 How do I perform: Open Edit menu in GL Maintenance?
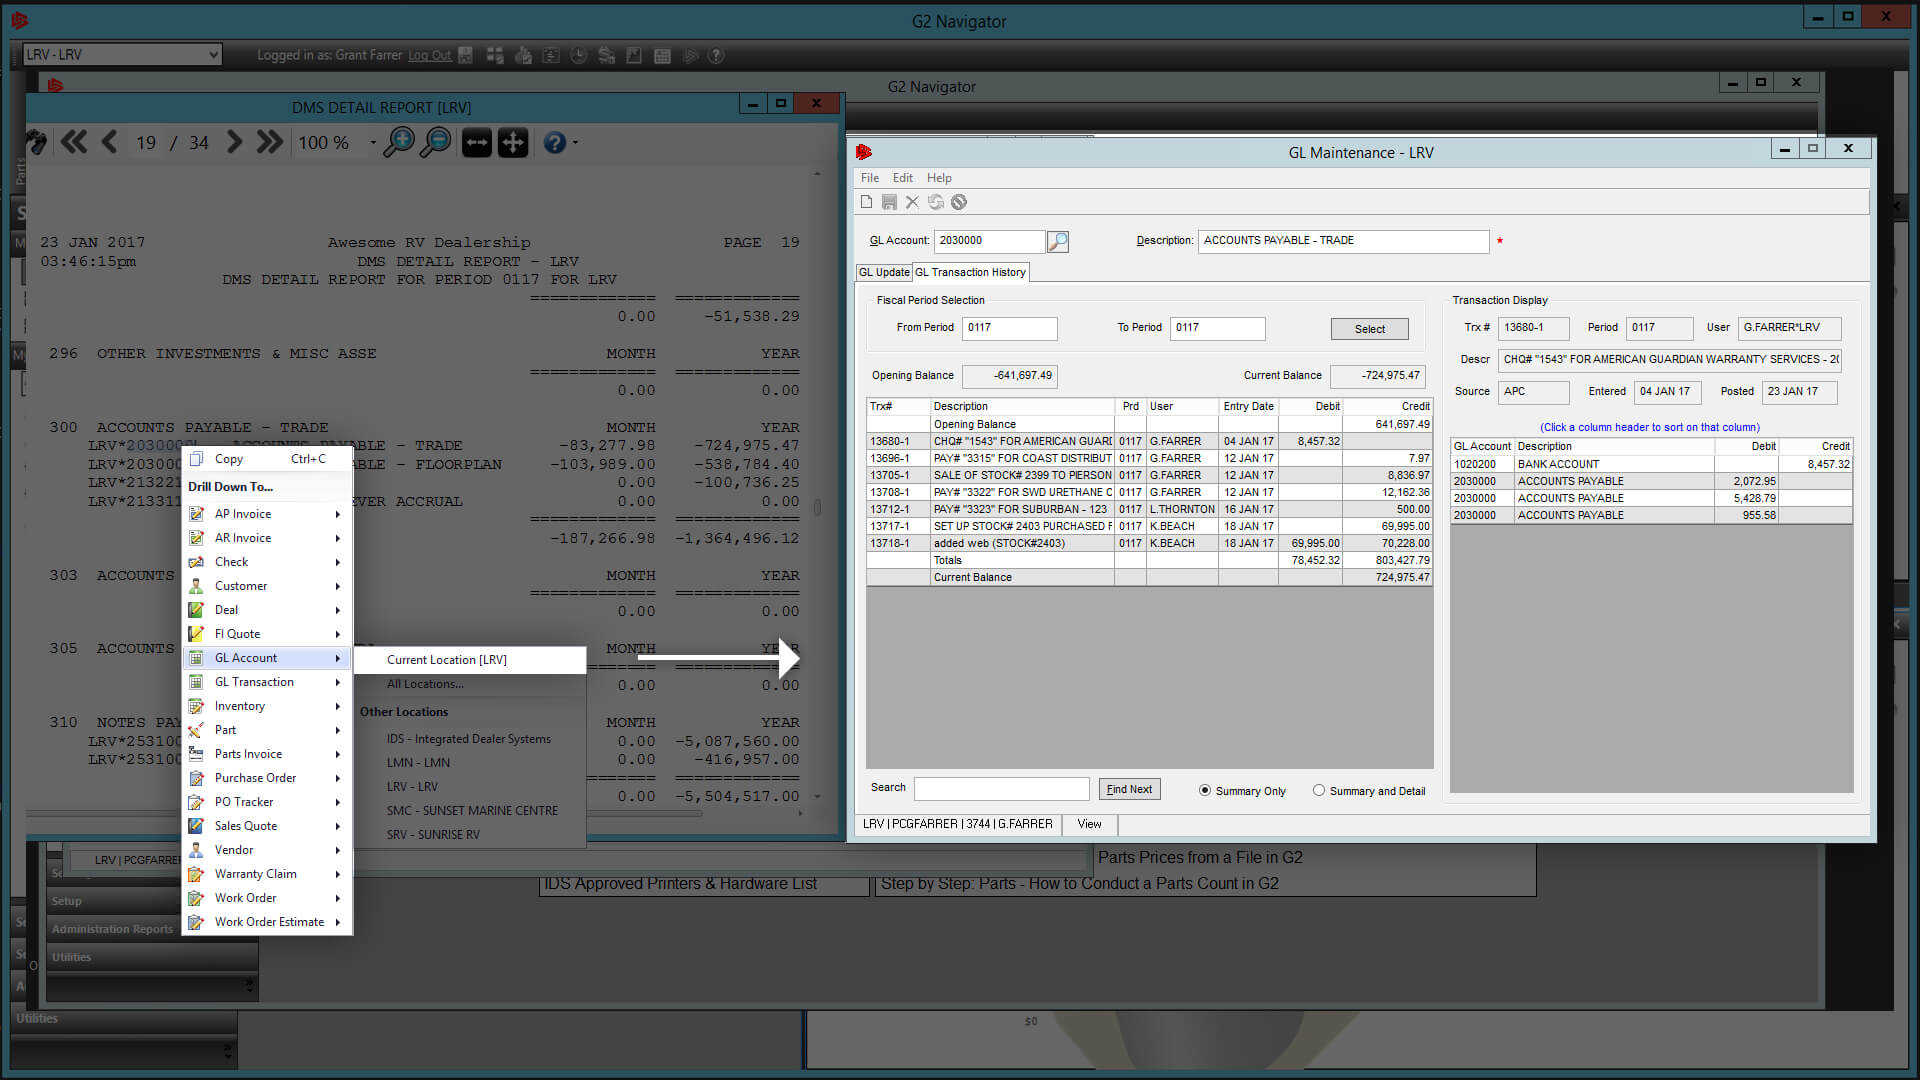903,178
